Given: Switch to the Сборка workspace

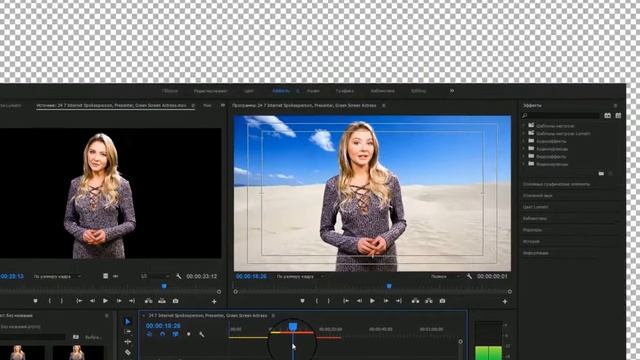Looking at the screenshot, I should (170, 91).
